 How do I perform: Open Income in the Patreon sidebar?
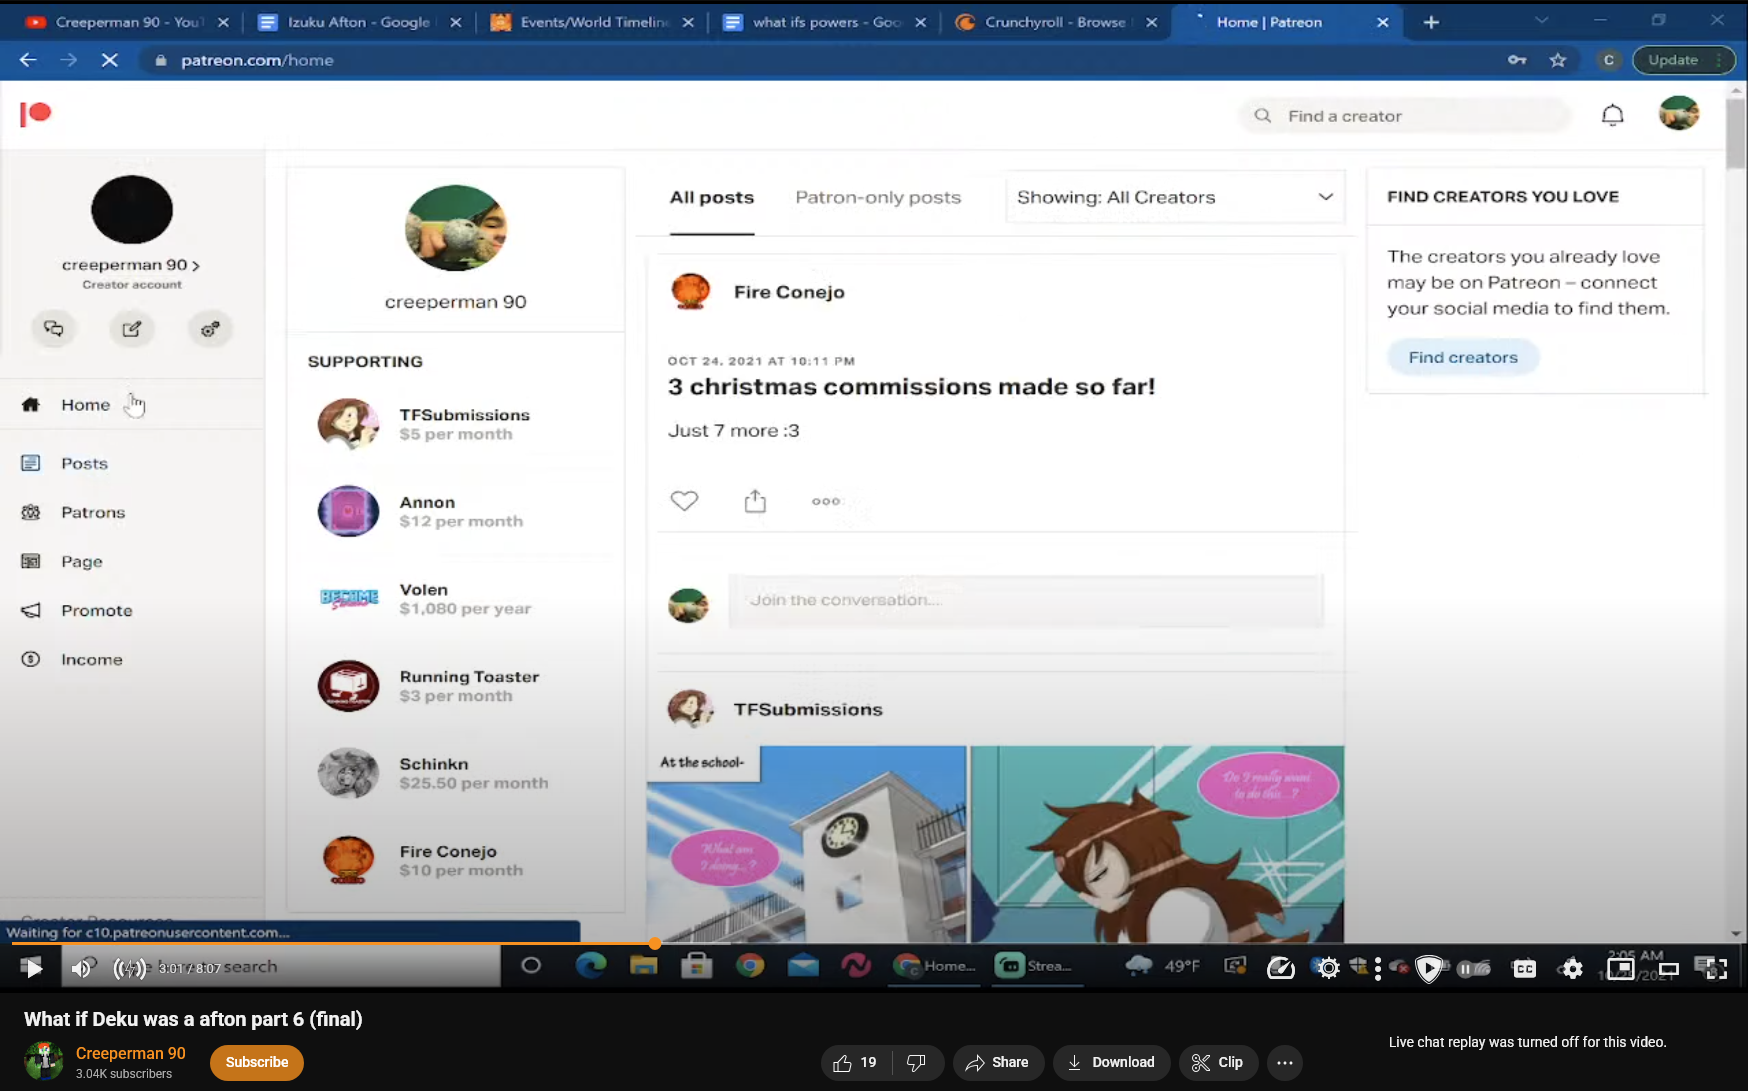point(92,660)
